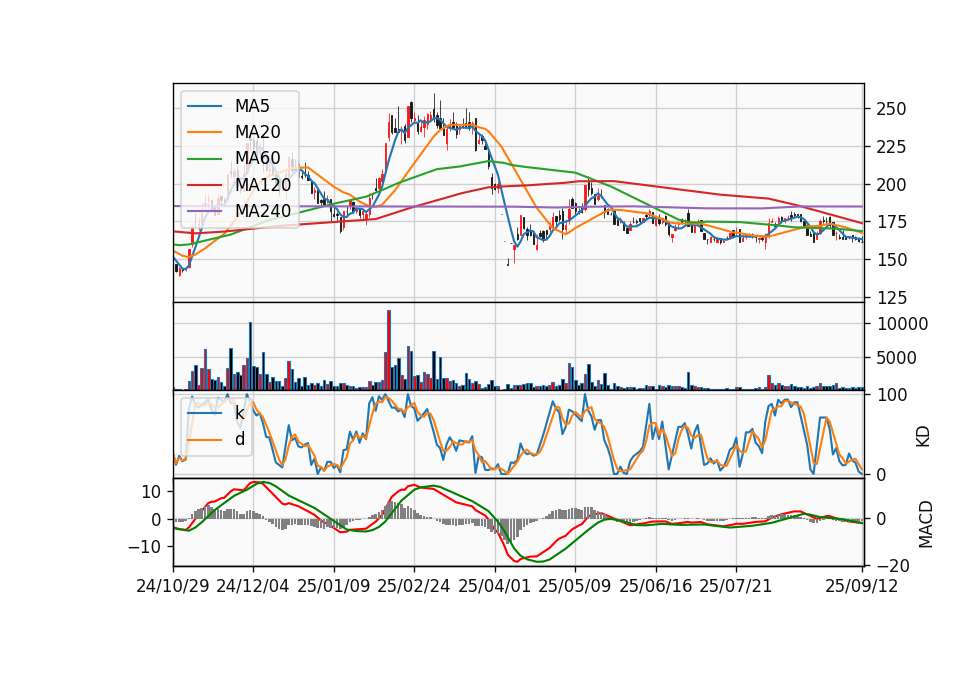Image resolution: width=960 pixels, height=690 pixels.
Task: Click the MA120 legend label
Action: click(263, 184)
